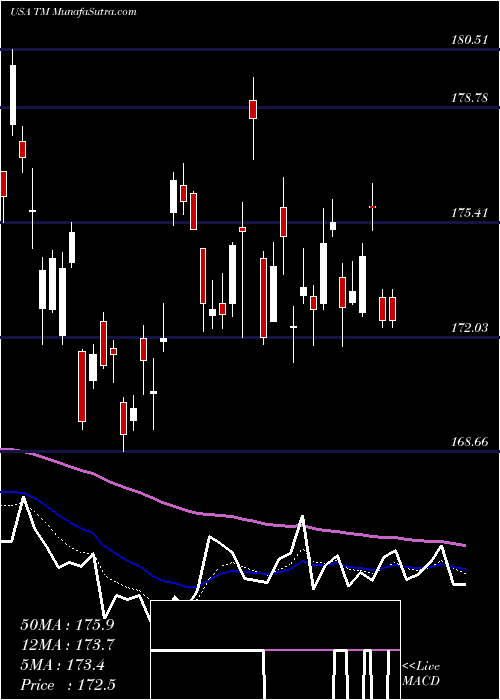
Task: Click the '<<Live MACD' label
Action: [421, 673]
